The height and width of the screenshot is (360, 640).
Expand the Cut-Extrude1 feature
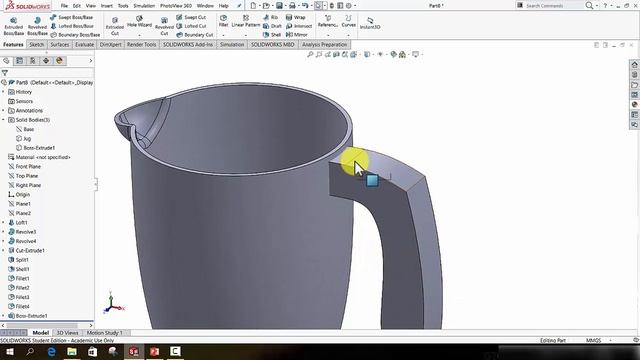click(3, 251)
